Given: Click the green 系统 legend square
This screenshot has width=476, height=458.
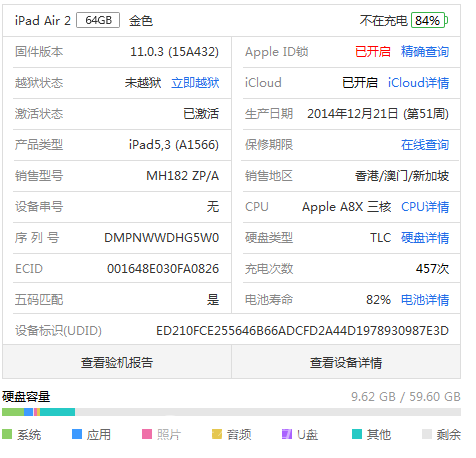Looking at the screenshot, I should pos(7,434).
